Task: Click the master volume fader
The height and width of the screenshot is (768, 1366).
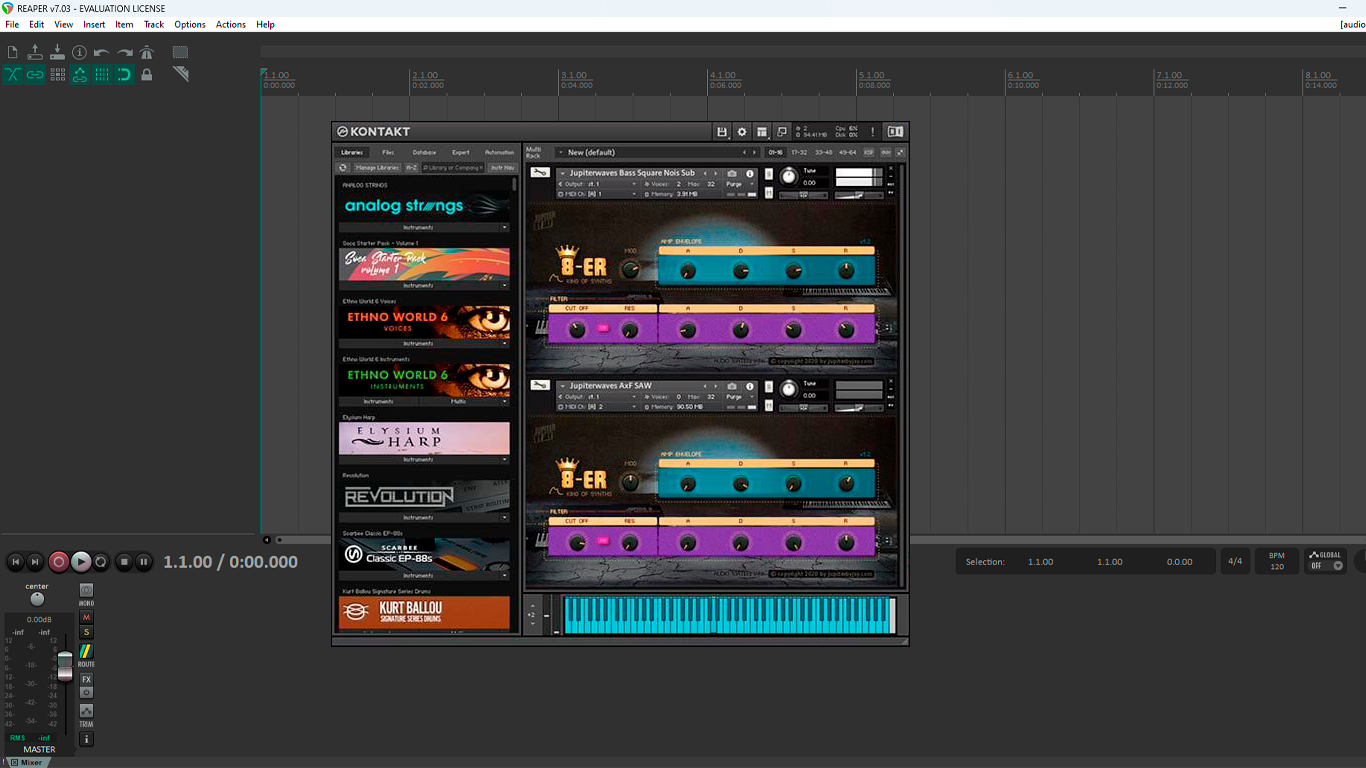Action: pos(65,664)
